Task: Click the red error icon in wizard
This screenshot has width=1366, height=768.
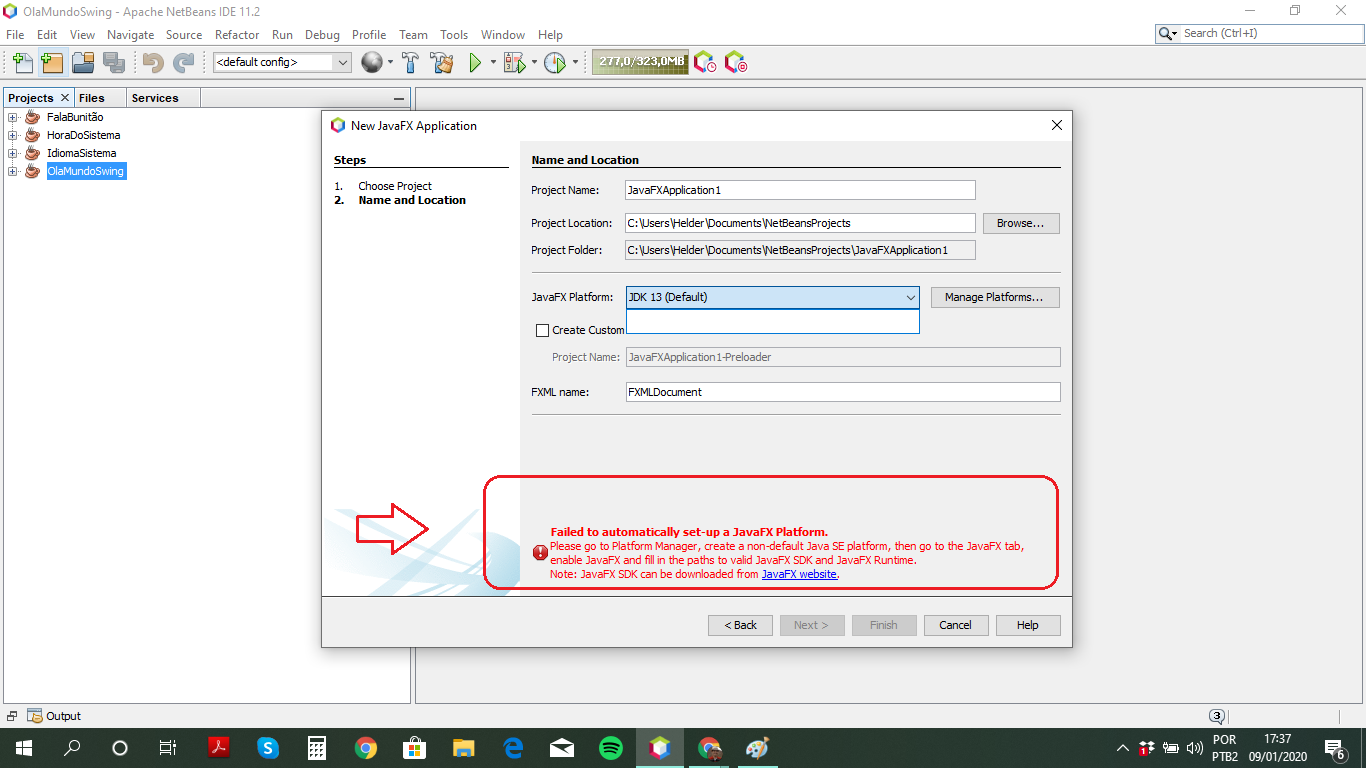Action: point(540,552)
